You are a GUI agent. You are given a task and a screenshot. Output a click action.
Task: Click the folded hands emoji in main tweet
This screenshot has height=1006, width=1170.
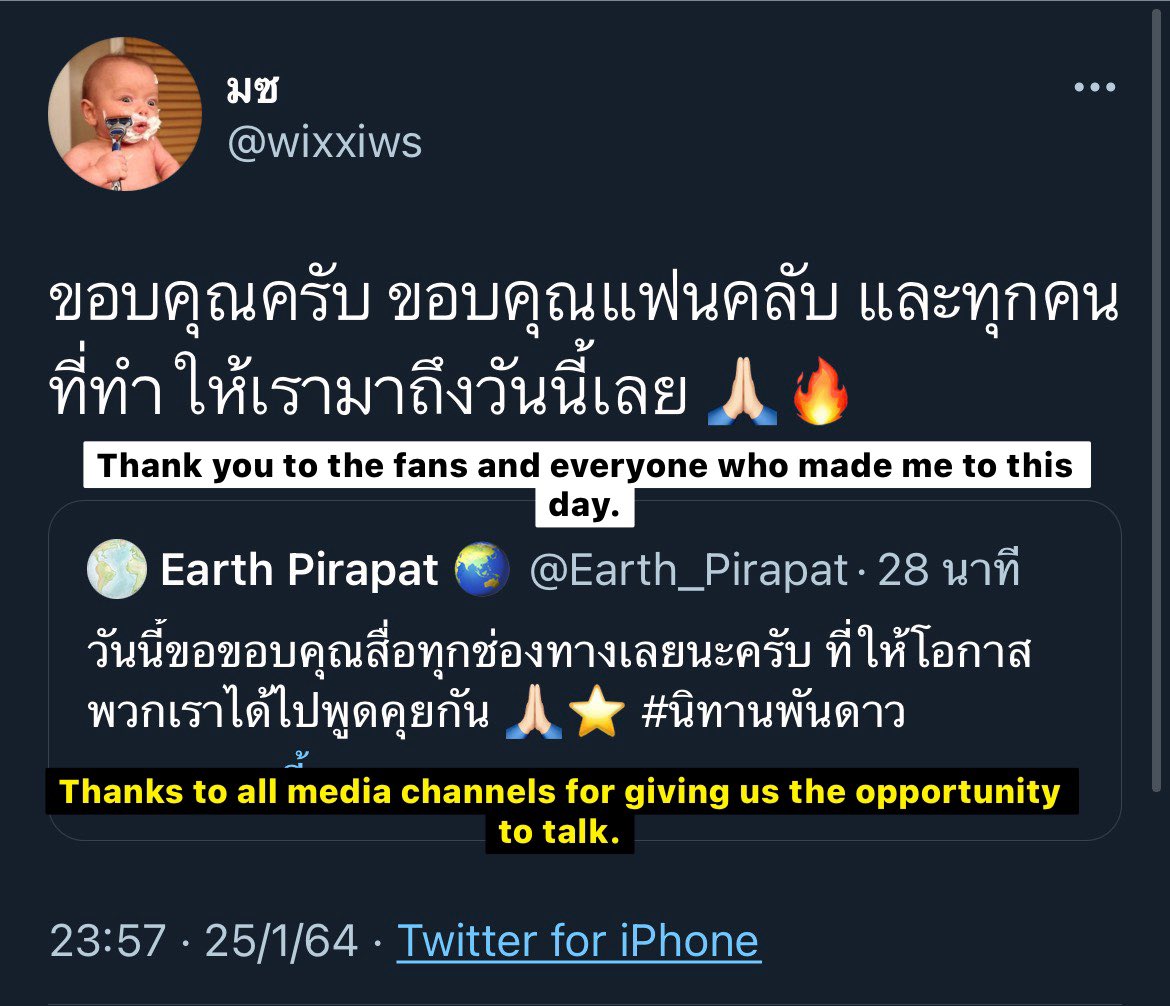pos(742,392)
